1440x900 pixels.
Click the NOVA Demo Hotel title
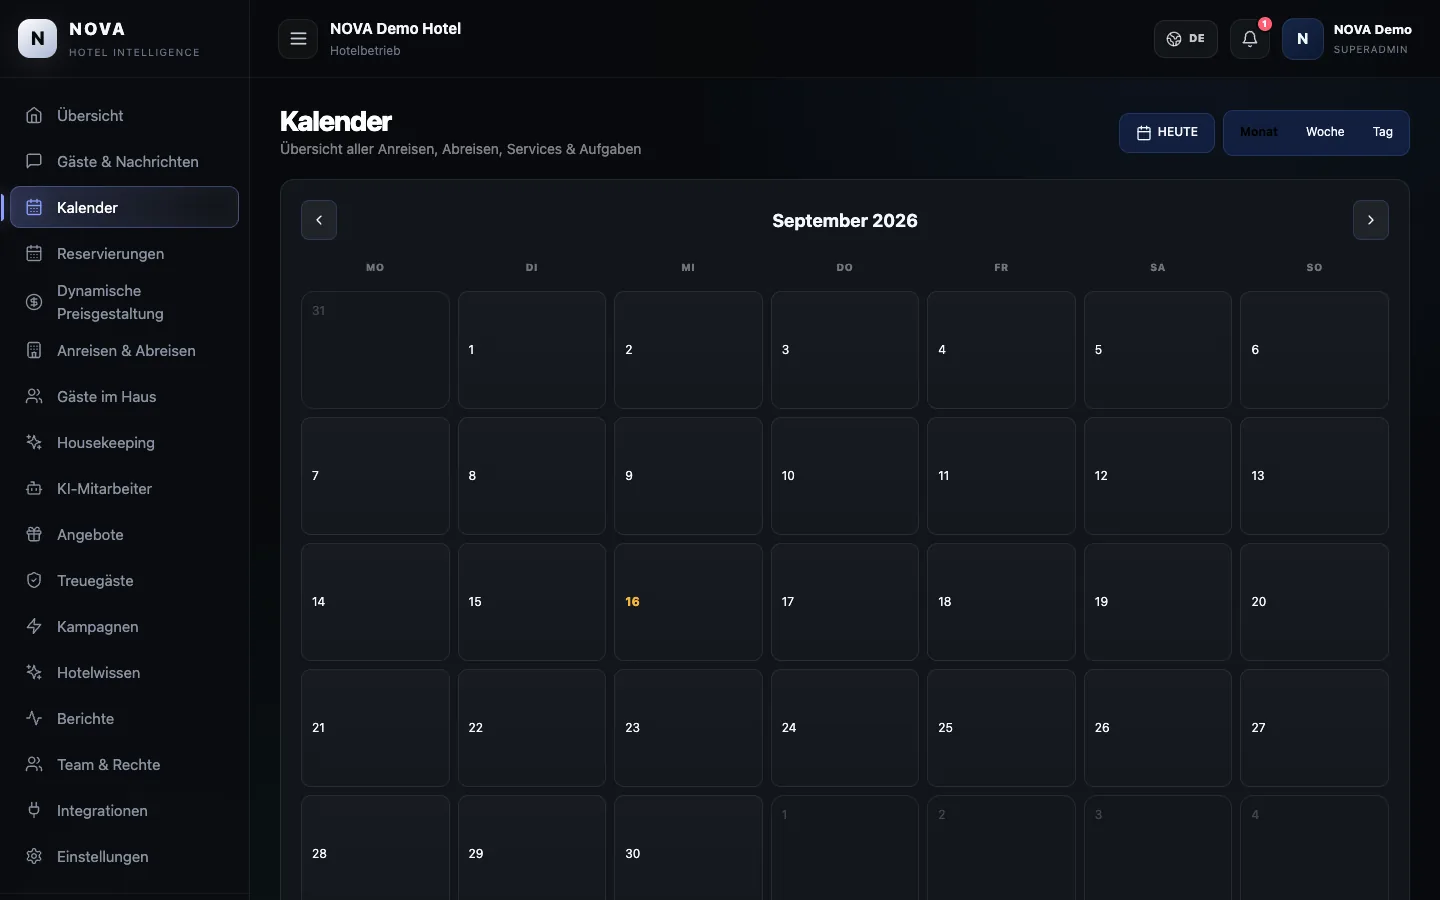[395, 29]
